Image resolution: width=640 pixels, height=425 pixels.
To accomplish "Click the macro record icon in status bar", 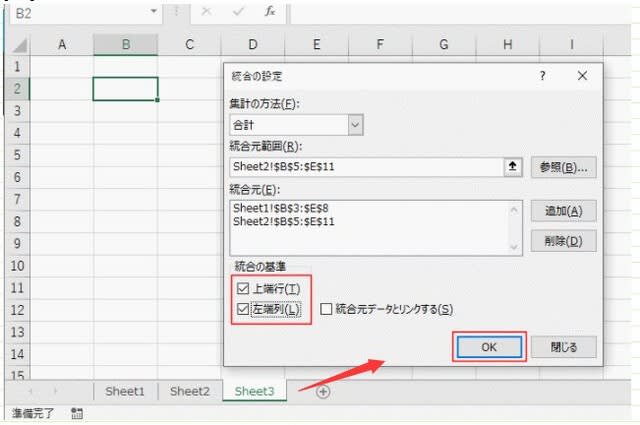I will [x=77, y=413].
